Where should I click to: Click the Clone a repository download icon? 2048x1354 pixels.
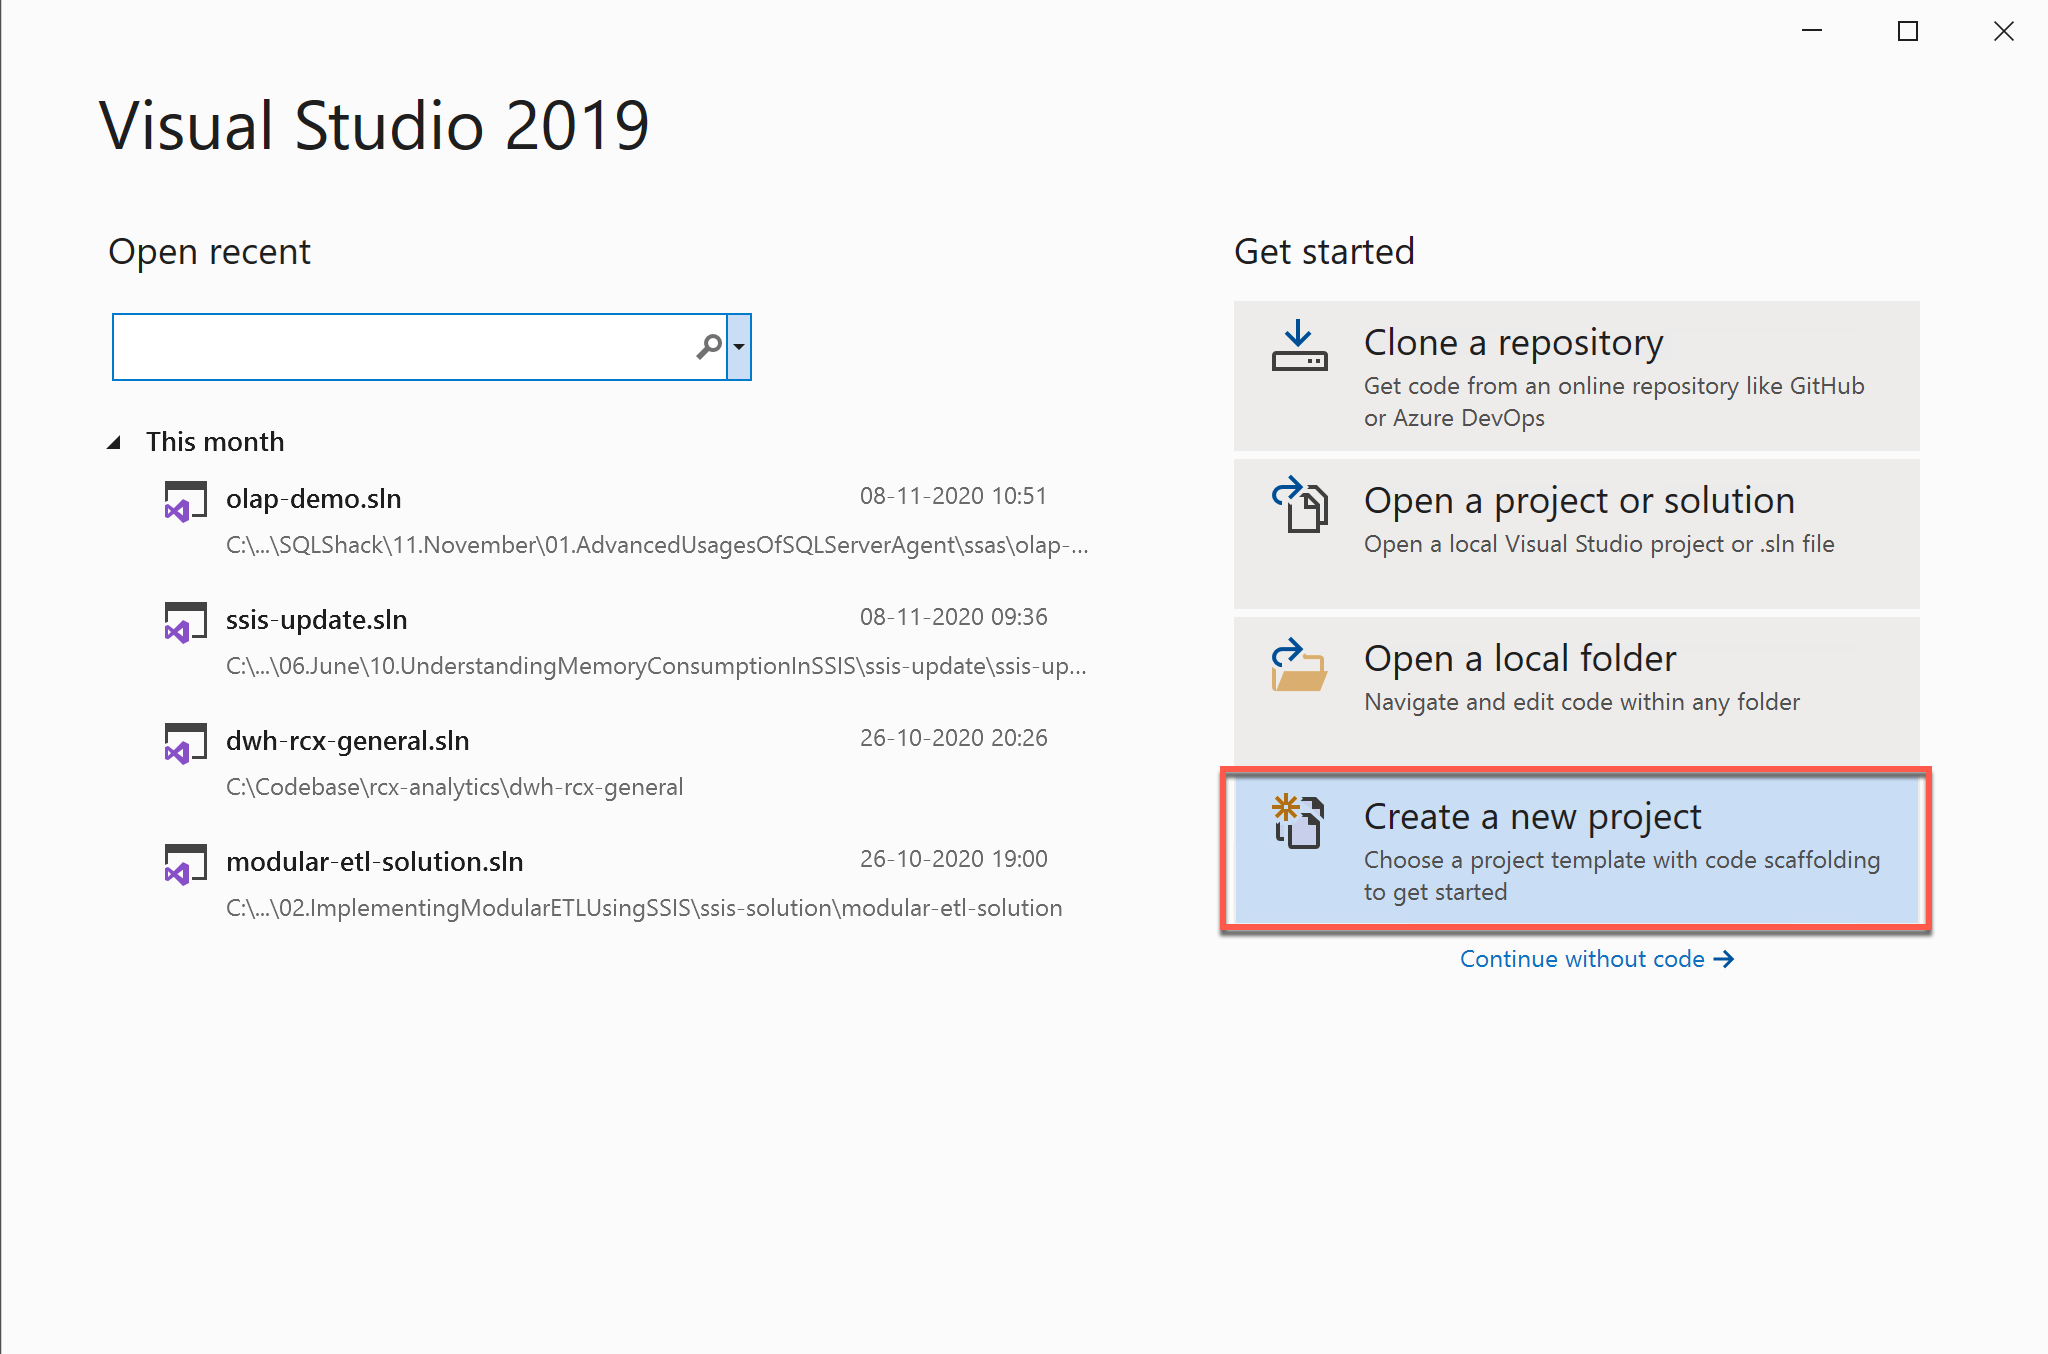pyautogui.click(x=1299, y=346)
